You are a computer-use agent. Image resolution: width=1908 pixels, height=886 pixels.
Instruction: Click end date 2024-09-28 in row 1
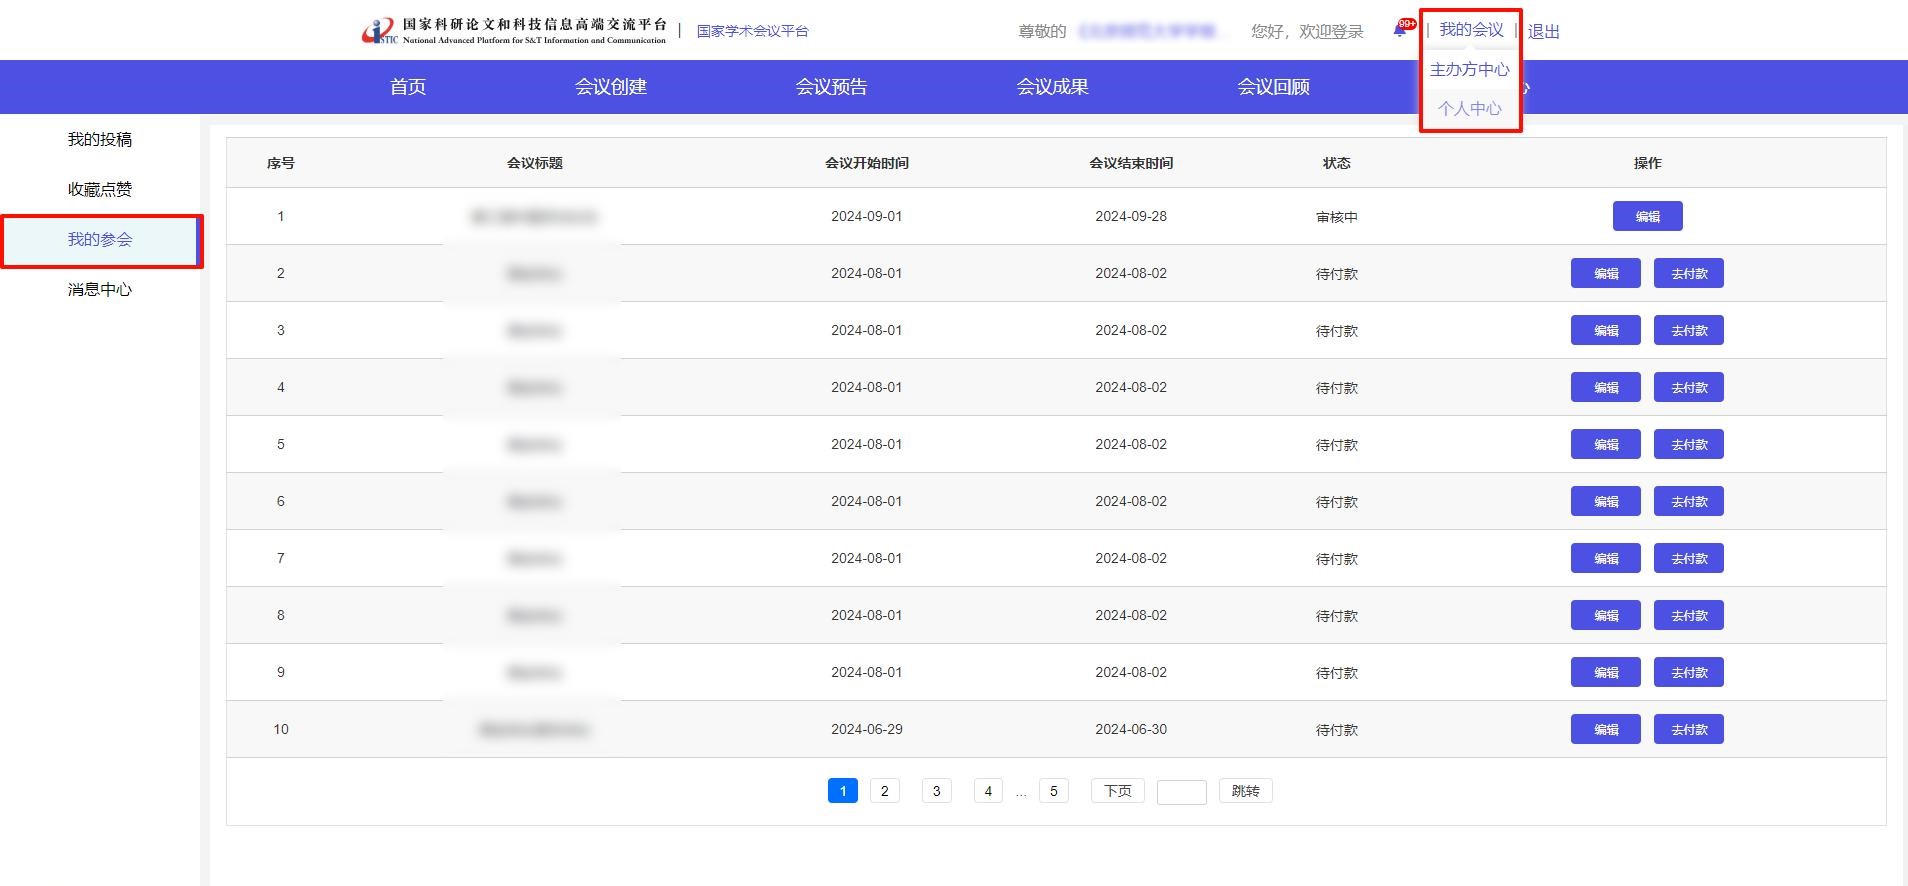coord(1131,216)
